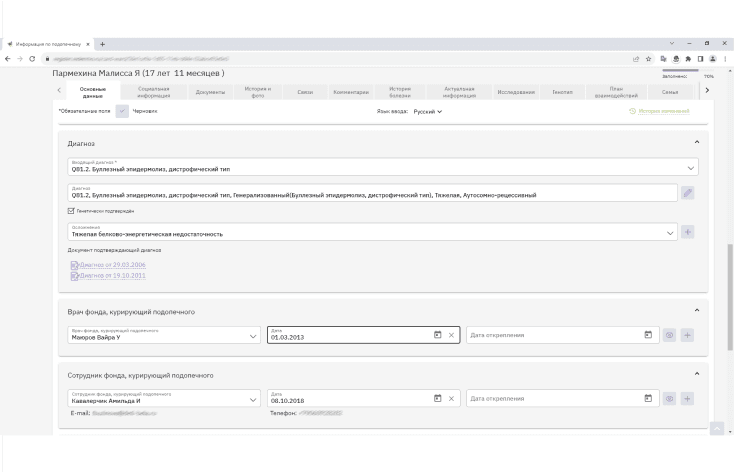Image resolution: width=735 pixels, height=473 pixels.
Task: Switch to Генотип tab
Action: pos(562,92)
